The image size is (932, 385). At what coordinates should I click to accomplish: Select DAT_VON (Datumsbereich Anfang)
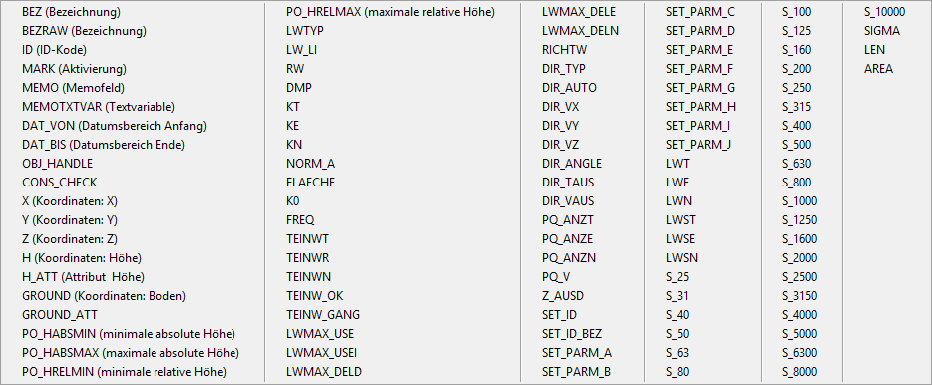point(114,126)
